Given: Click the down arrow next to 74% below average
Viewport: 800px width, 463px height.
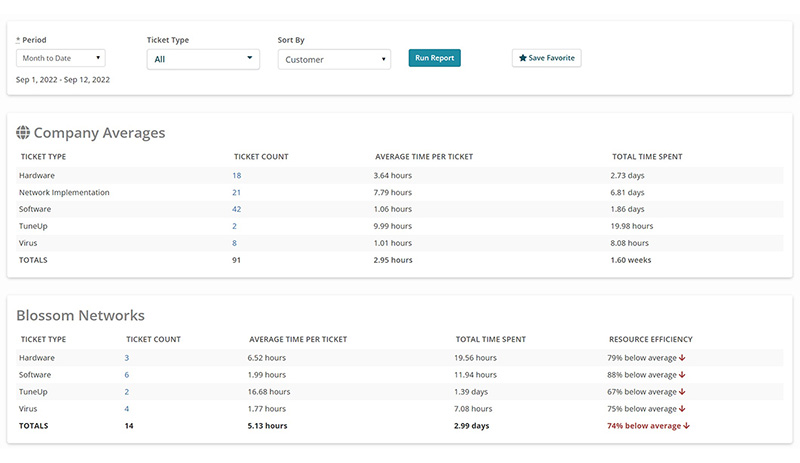Looking at the screenshot, I should (x=686, y=425).
